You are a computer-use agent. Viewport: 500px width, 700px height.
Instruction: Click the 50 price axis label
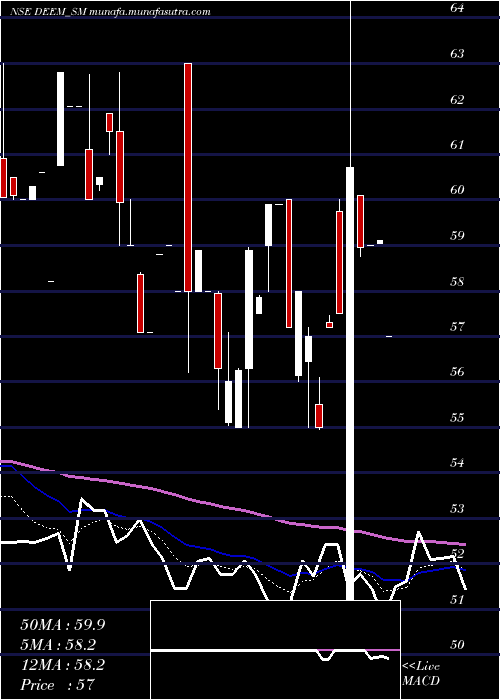tap(456, 645)
